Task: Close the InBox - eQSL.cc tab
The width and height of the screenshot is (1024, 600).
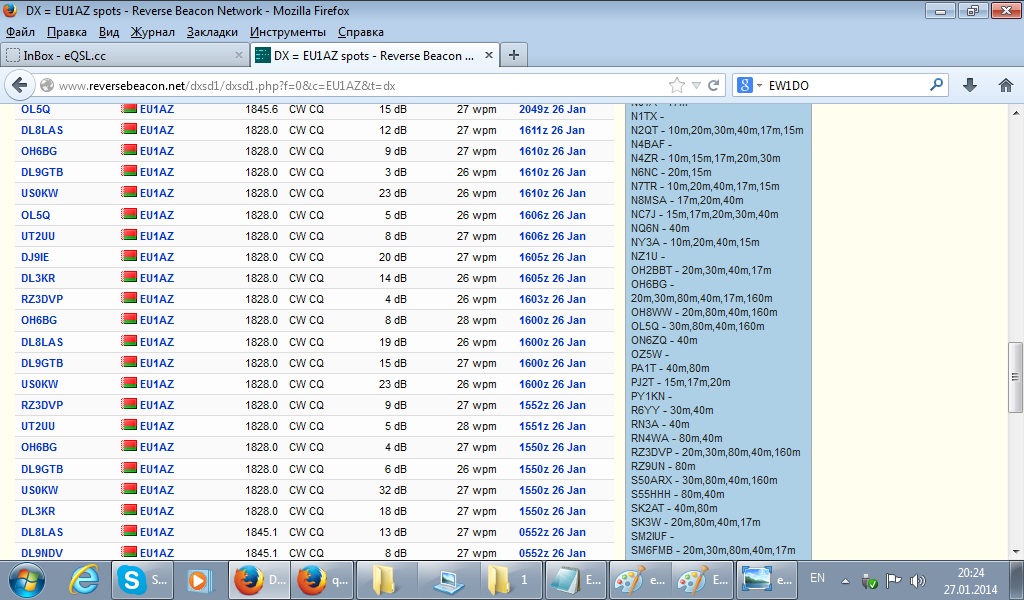Action: pyautogui.click(x=239, y=55)
